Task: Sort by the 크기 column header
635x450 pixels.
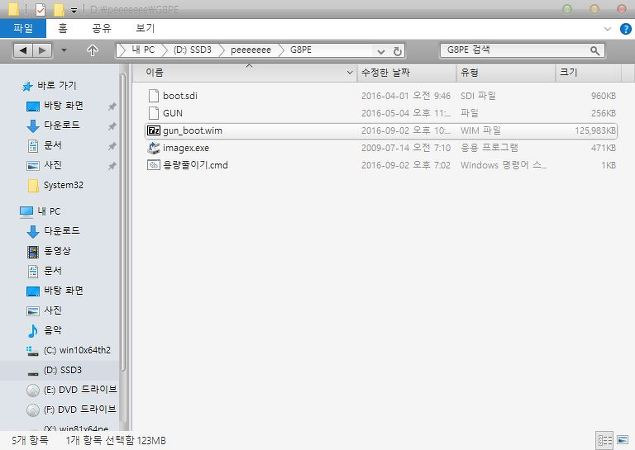Action: (x=588, y=73)
